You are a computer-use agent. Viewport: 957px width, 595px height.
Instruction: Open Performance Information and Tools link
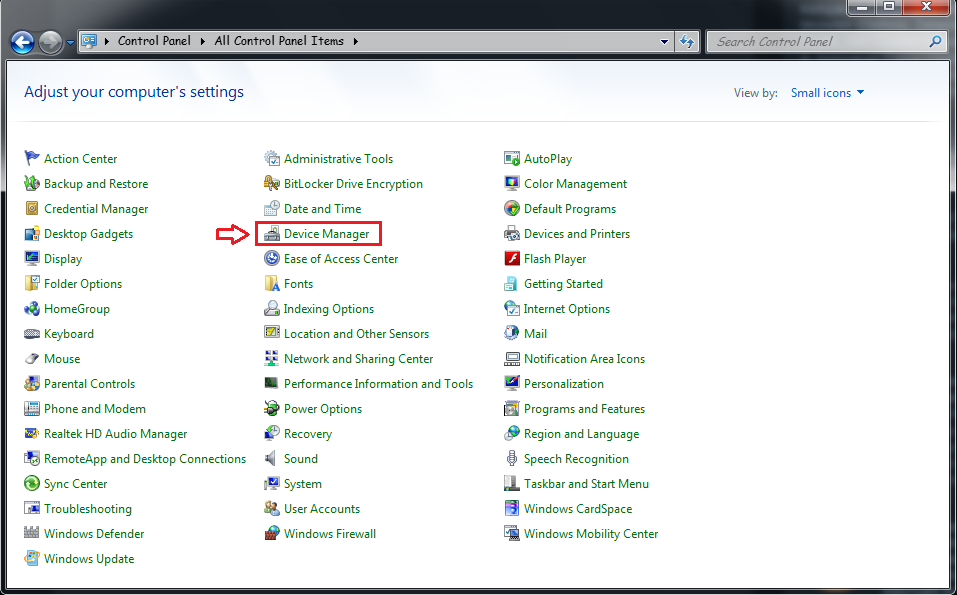click(x=378, y=384)
